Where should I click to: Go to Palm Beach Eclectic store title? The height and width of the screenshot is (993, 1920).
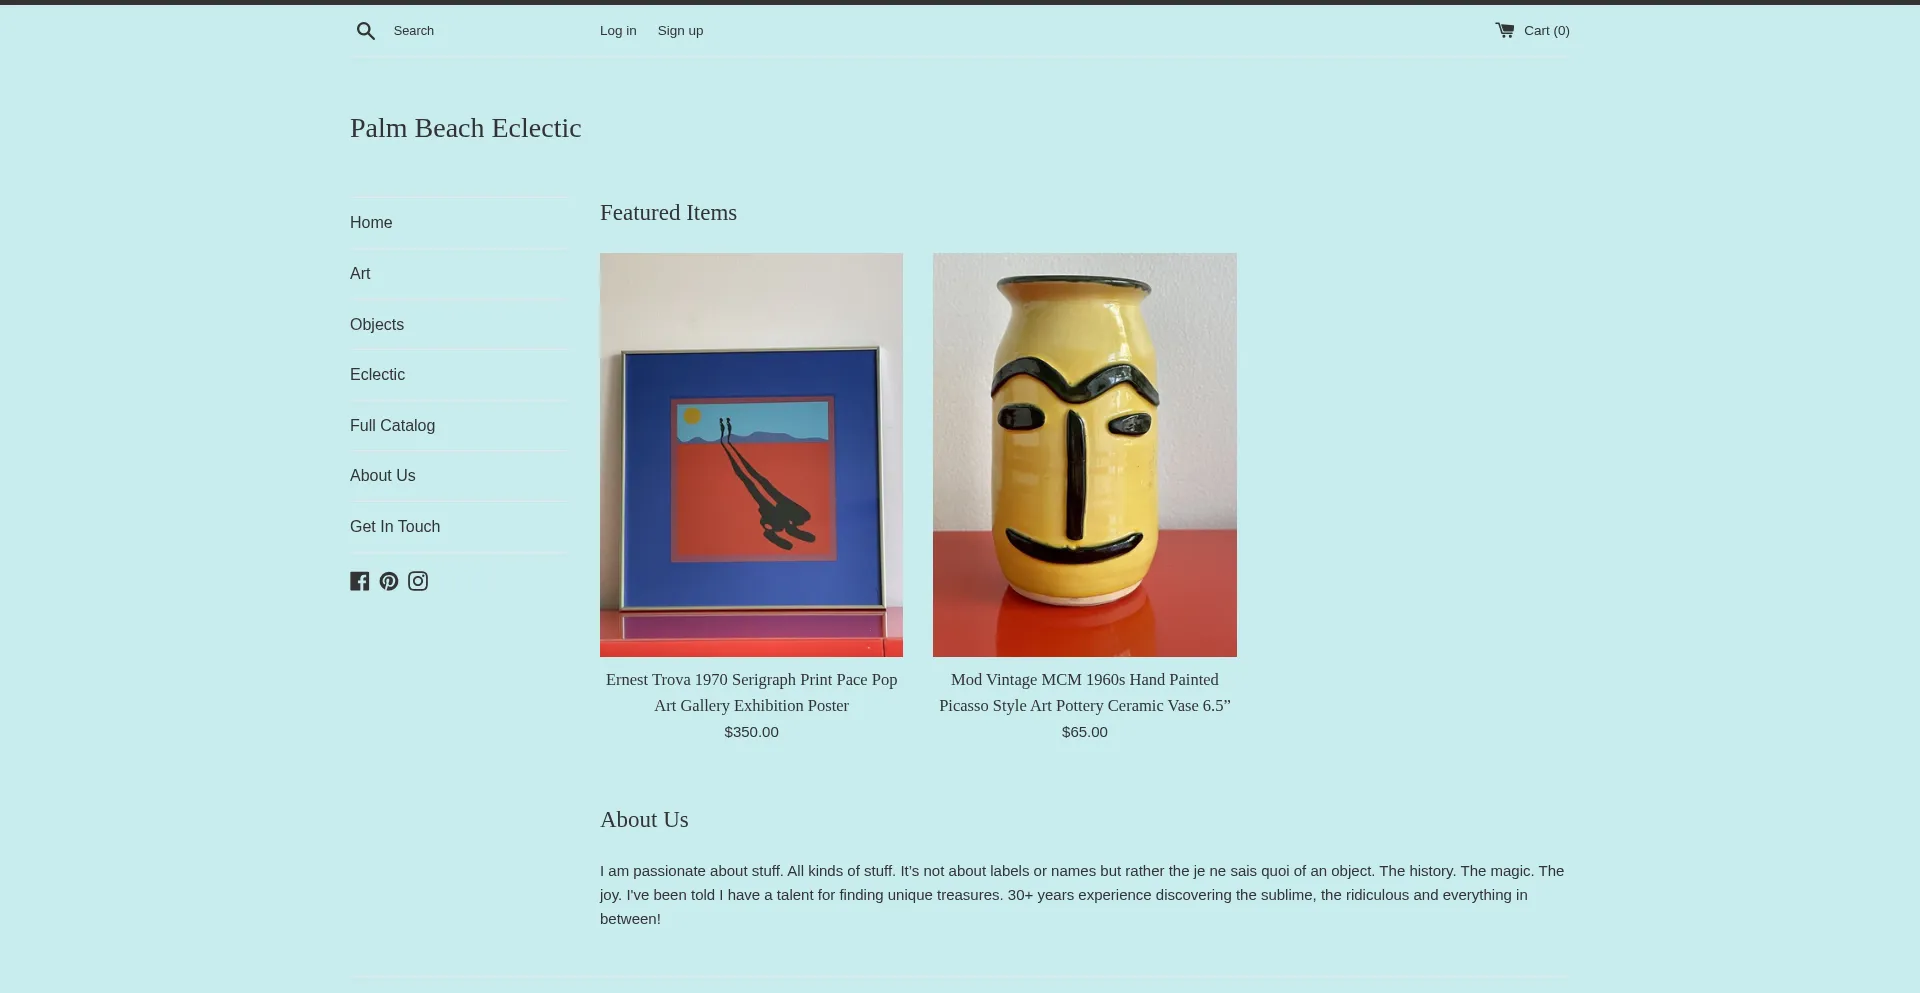click(465, 128)
